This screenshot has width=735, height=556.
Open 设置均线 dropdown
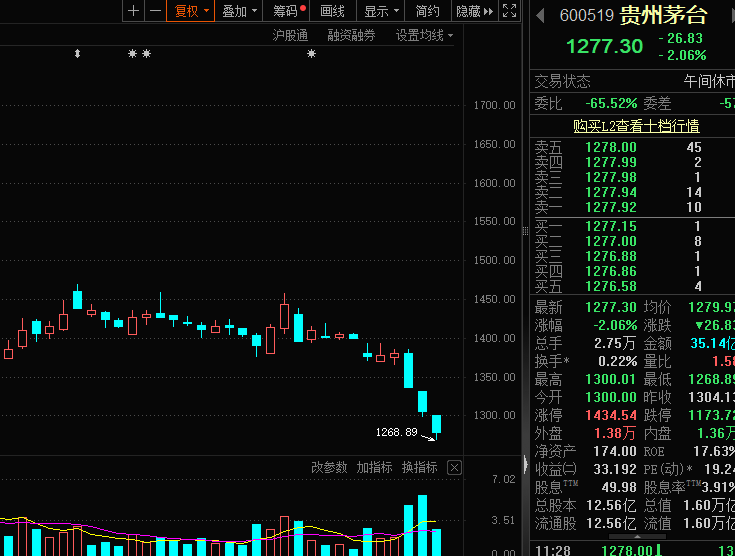(x=424, y=35)
